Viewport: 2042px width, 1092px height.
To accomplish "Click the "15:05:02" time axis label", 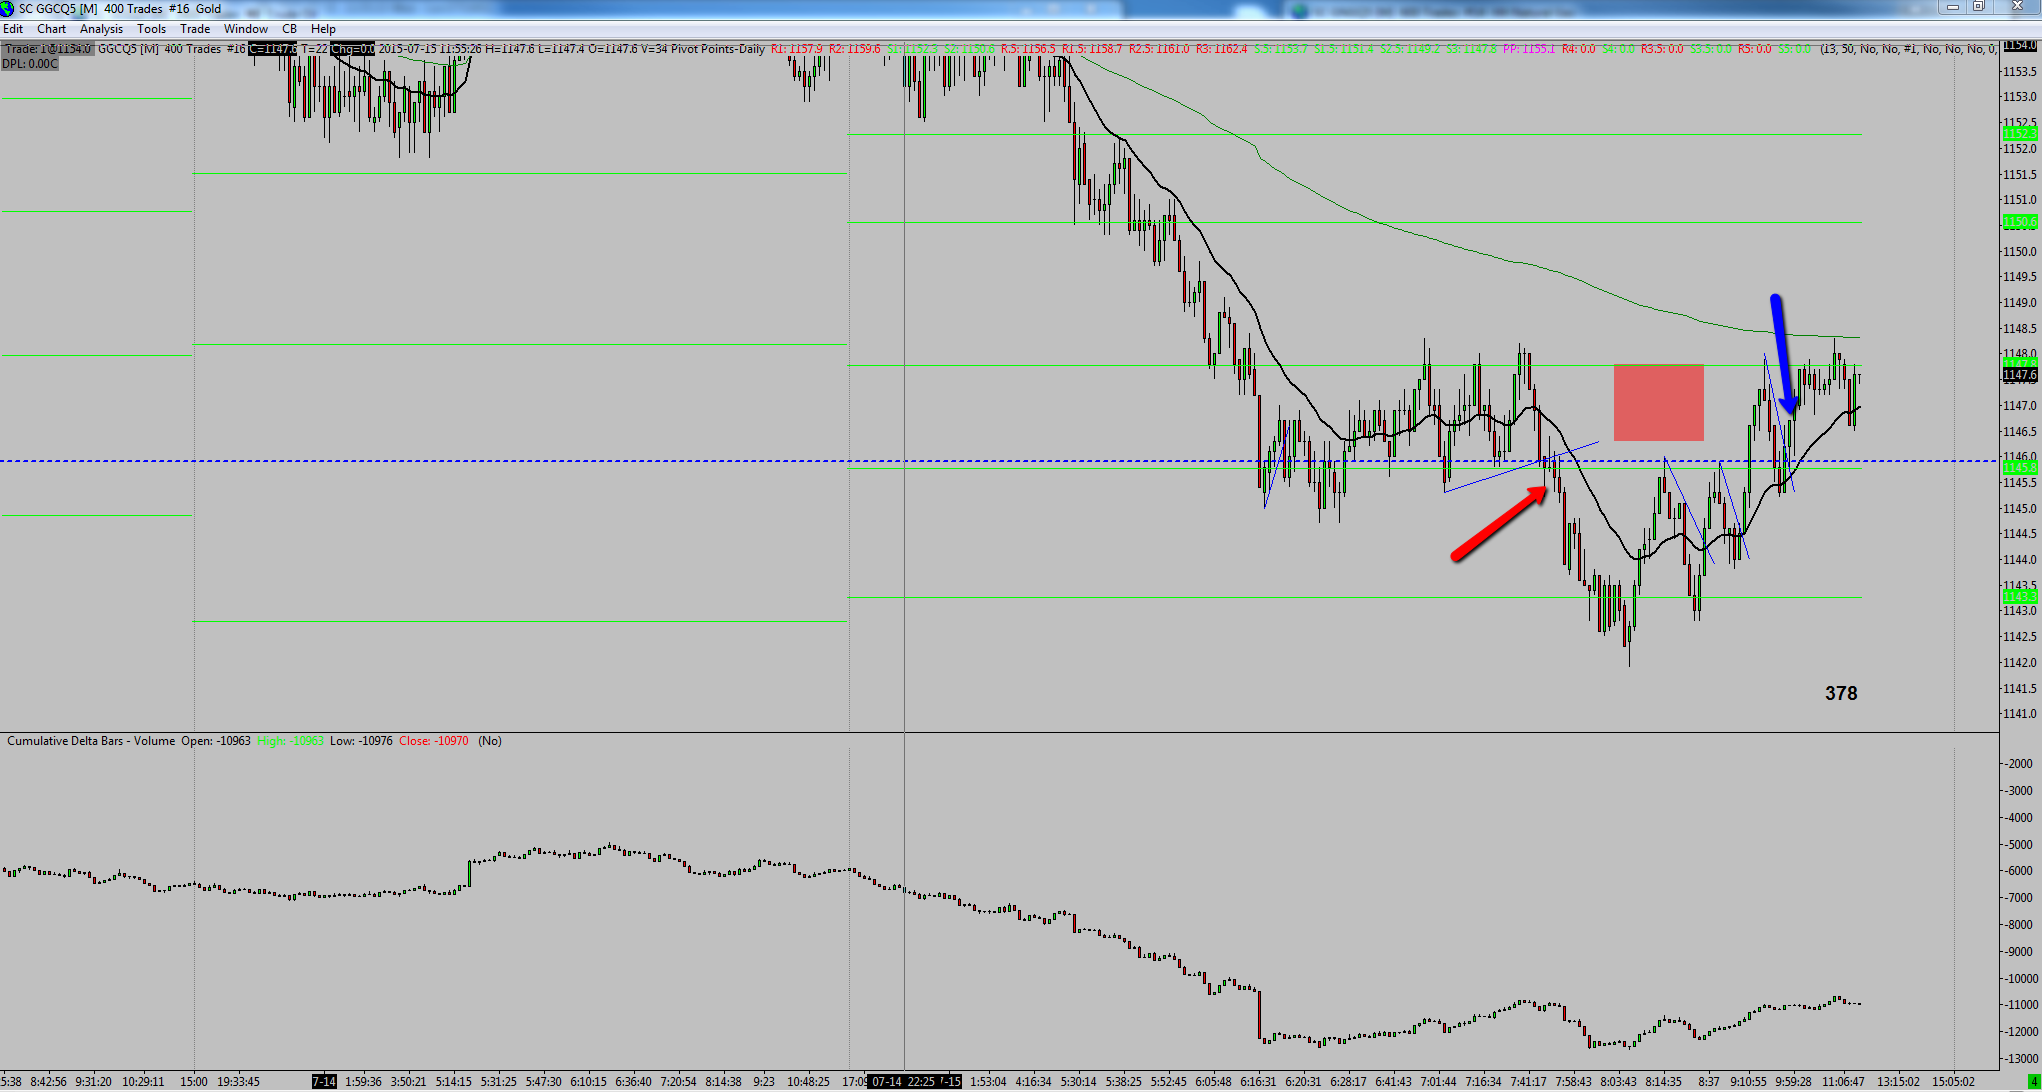I will (x=1952, y=1082).
